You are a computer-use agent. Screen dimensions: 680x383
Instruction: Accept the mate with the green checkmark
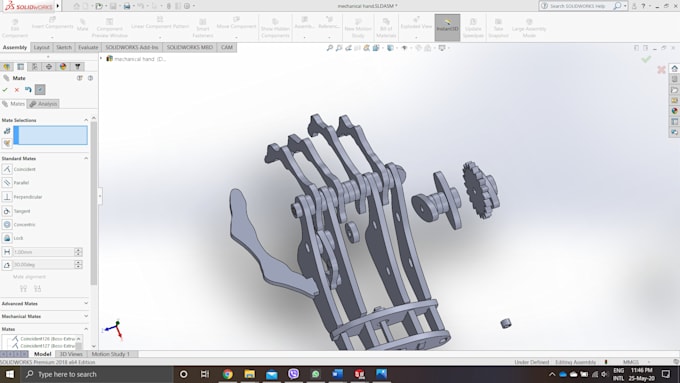coord(5,90)
